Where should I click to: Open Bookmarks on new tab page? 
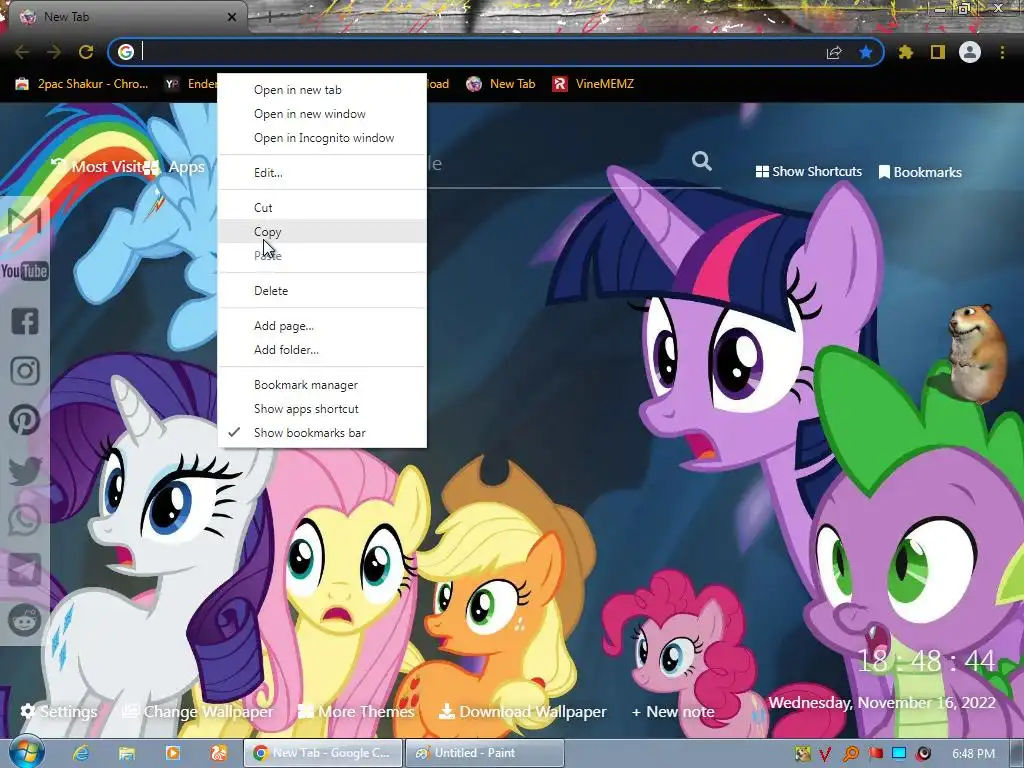920,172
